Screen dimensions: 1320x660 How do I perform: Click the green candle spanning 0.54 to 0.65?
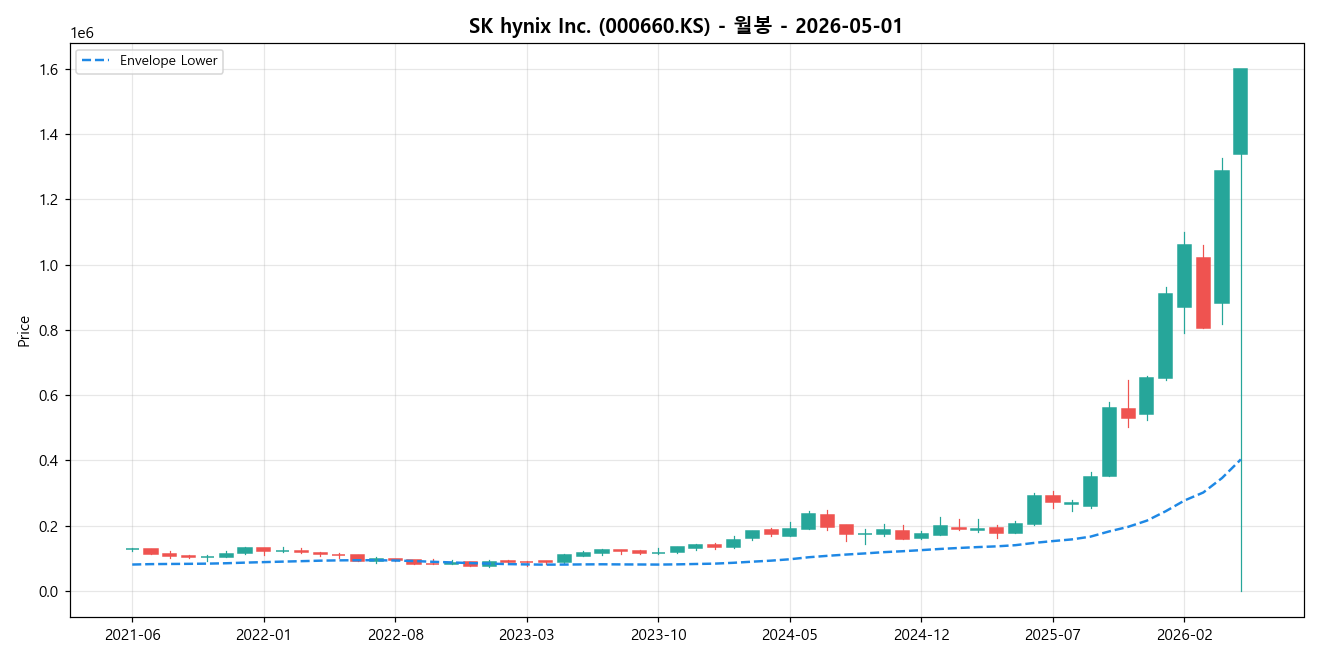[1147, 396]
